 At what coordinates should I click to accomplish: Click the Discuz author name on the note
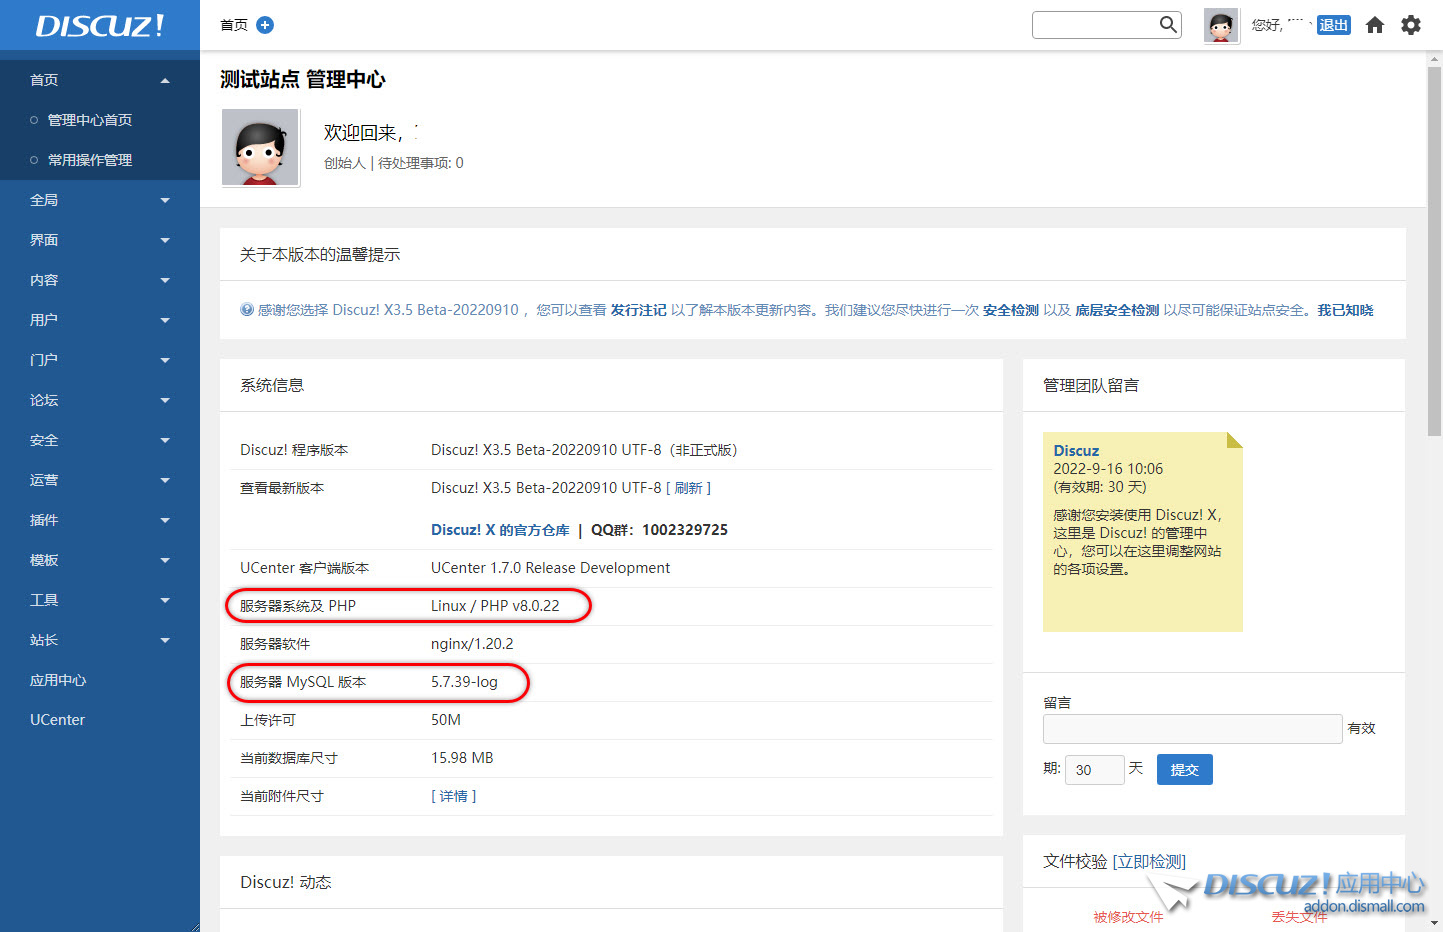[x=1076, y=451]
